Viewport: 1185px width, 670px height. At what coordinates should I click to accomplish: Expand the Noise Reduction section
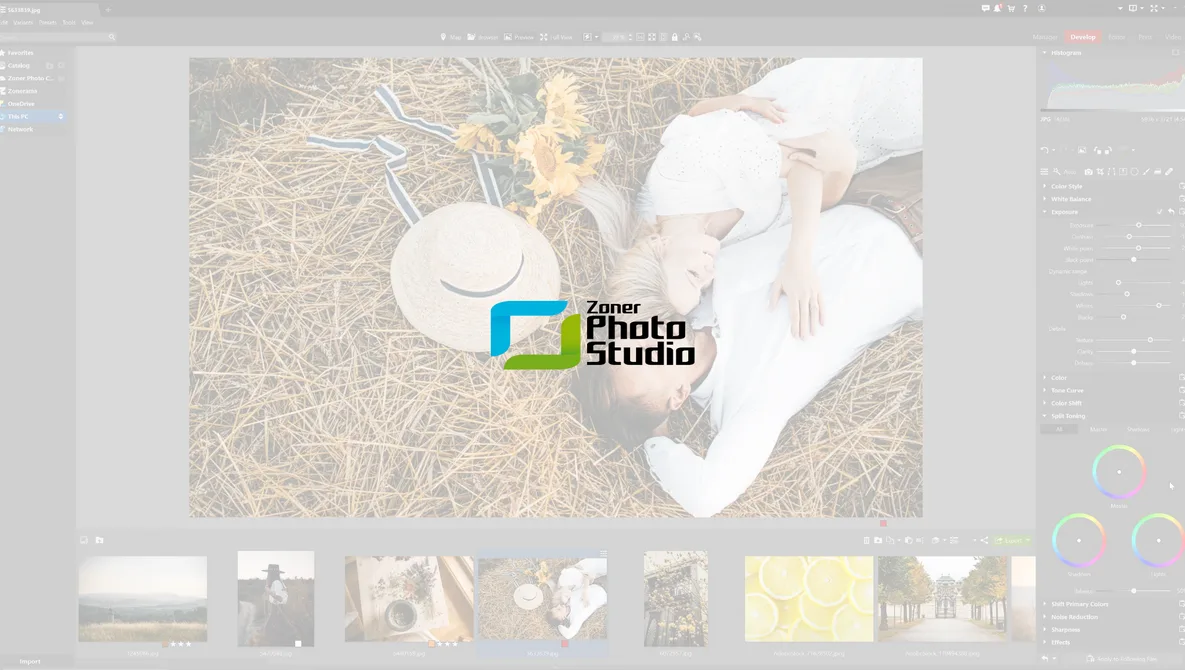pyautogui.click(x=1074, y=617)
